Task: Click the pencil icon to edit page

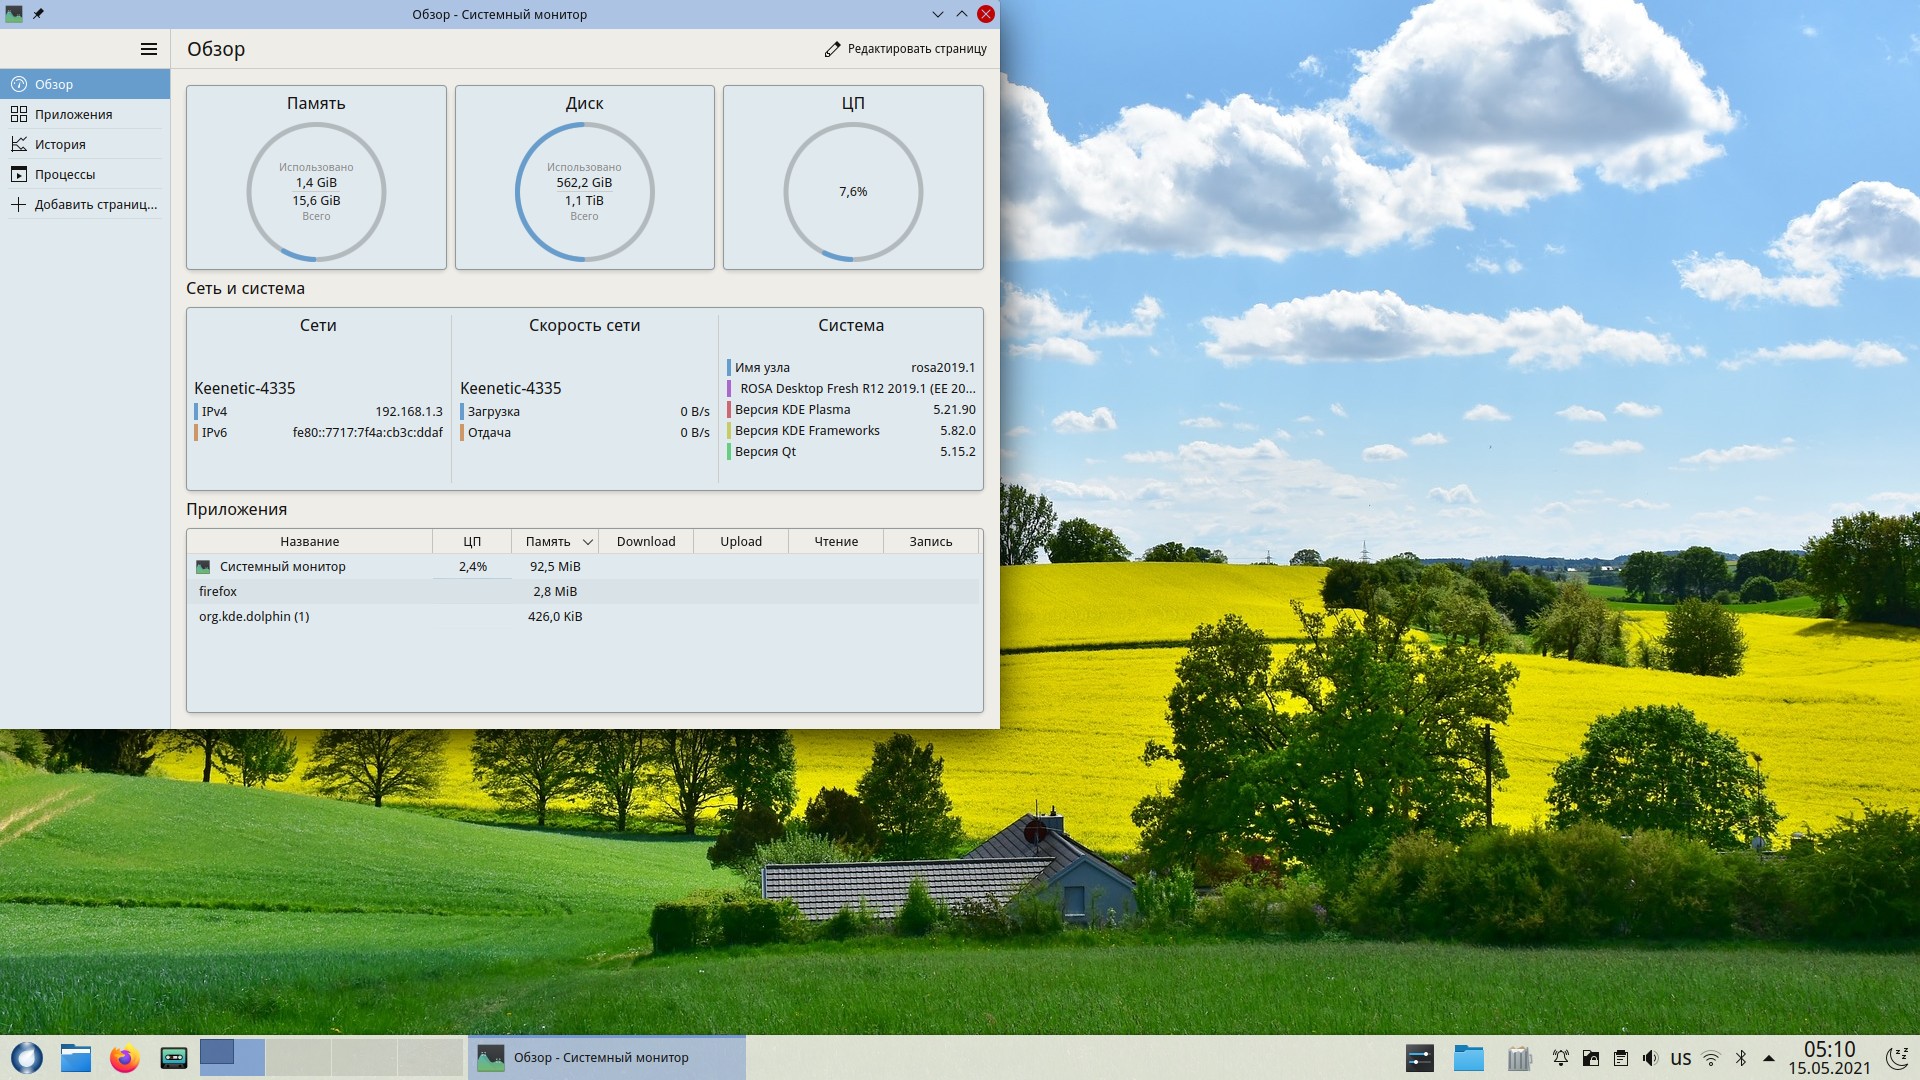Action: [832, 49]
